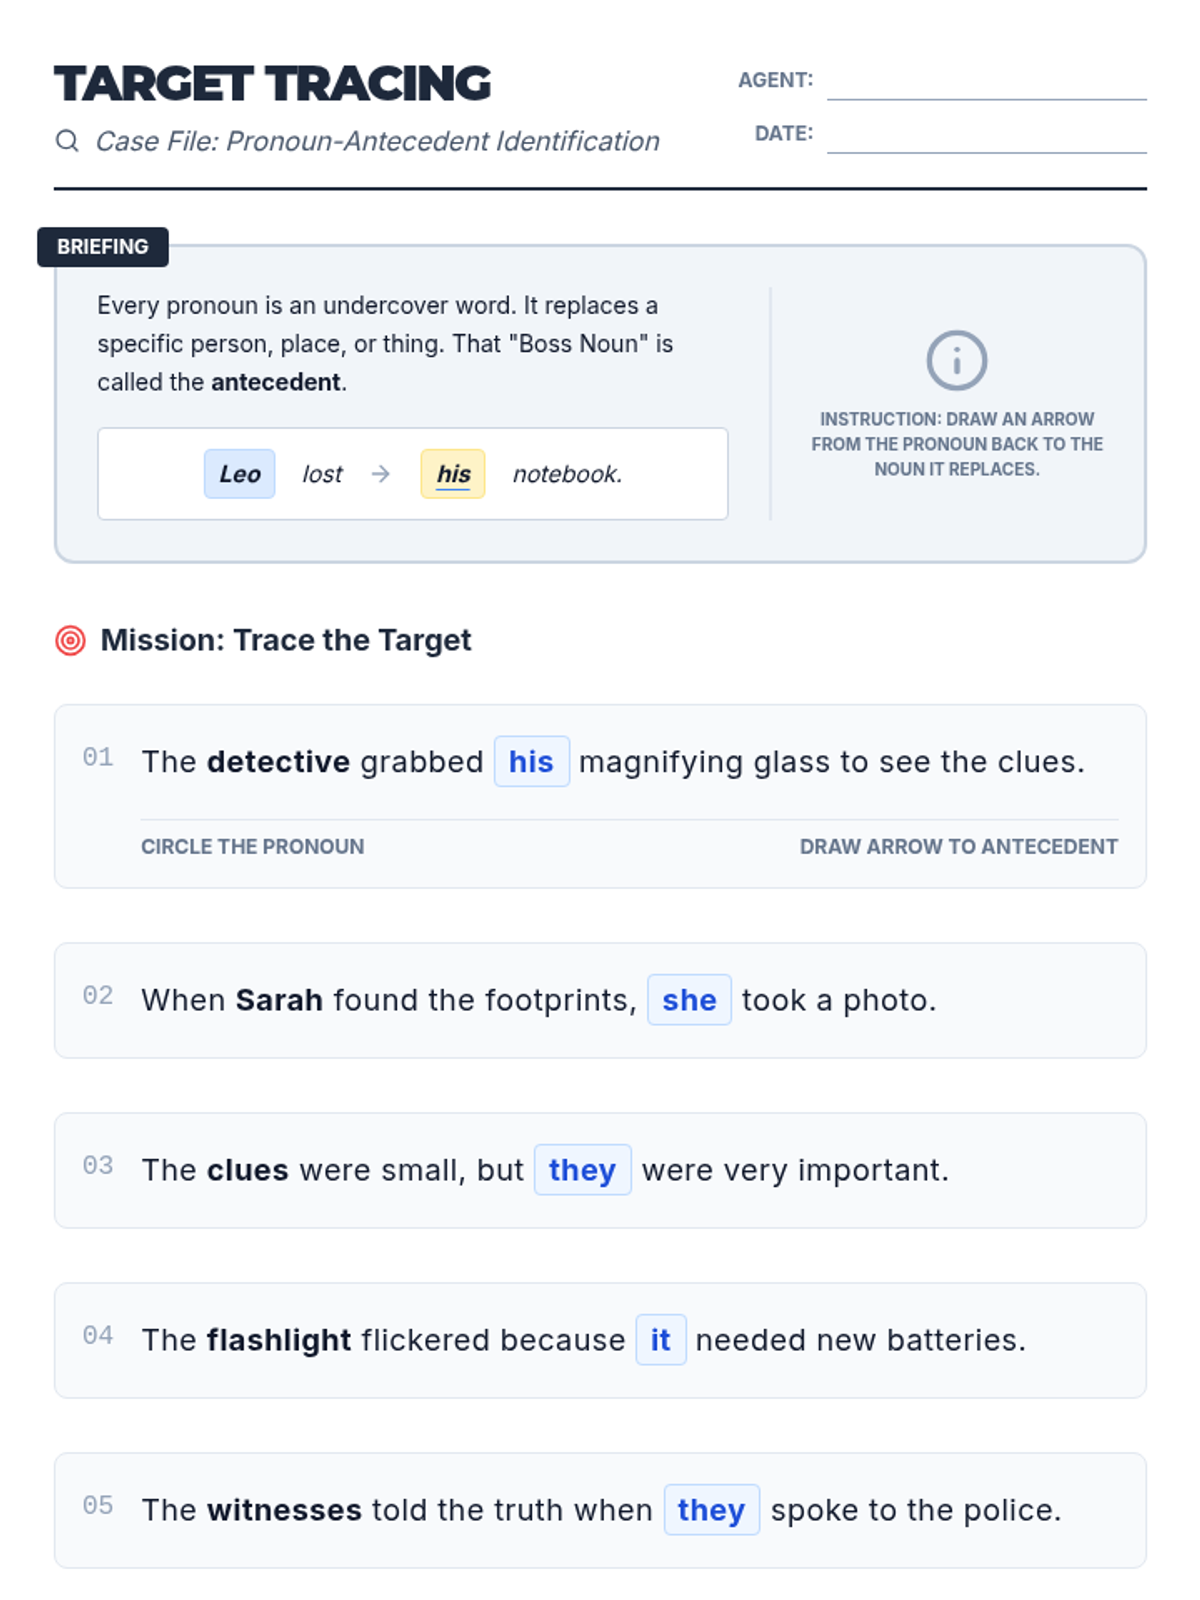
Task: Select the pronoun 'they' in sentence 03
Action: pos(582,1170)
